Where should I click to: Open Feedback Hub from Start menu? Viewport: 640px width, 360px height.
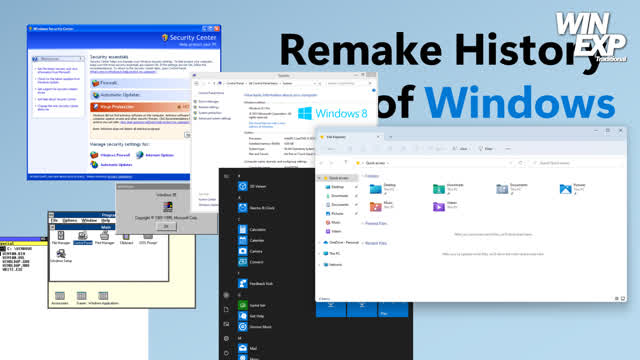click(x=256, y=283)
